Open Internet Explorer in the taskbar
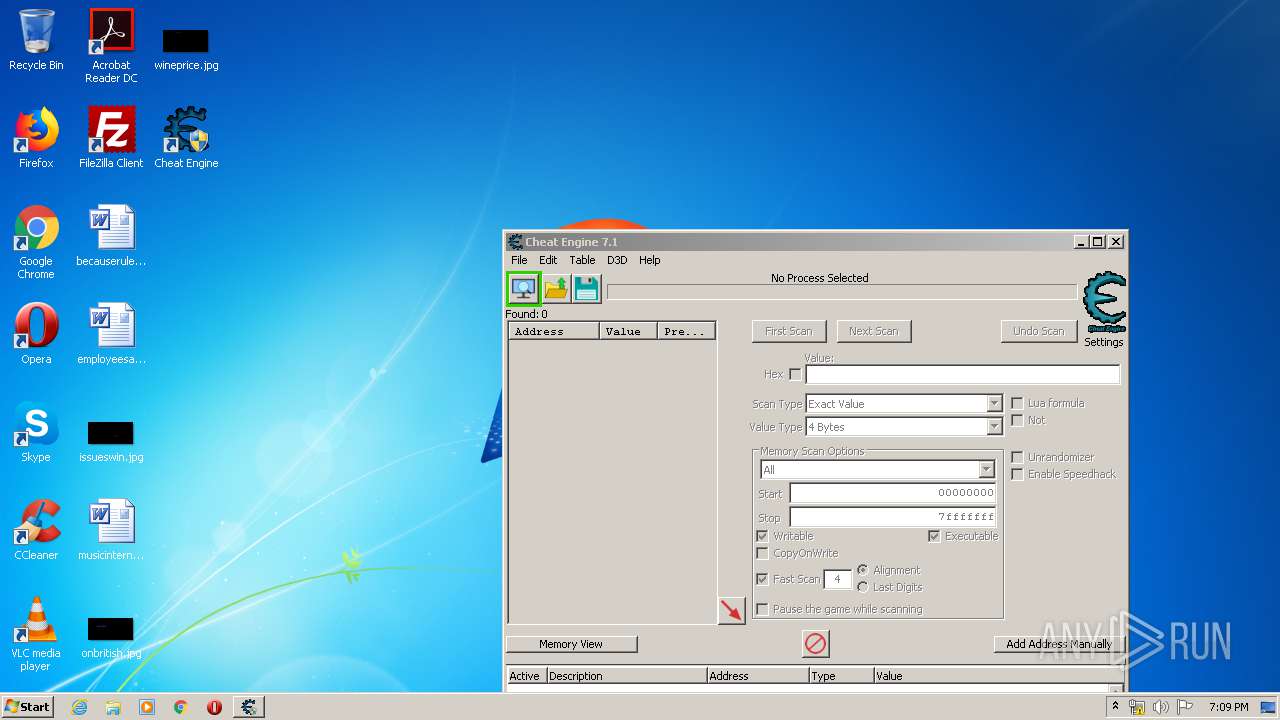 pos(79,707)
